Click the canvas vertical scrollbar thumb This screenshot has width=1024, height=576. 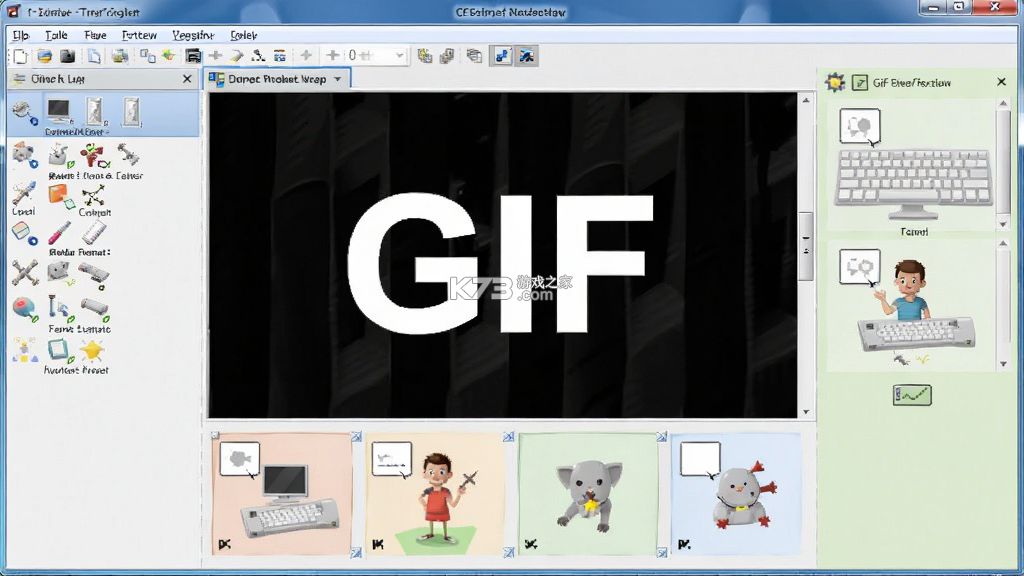point(806,246)
